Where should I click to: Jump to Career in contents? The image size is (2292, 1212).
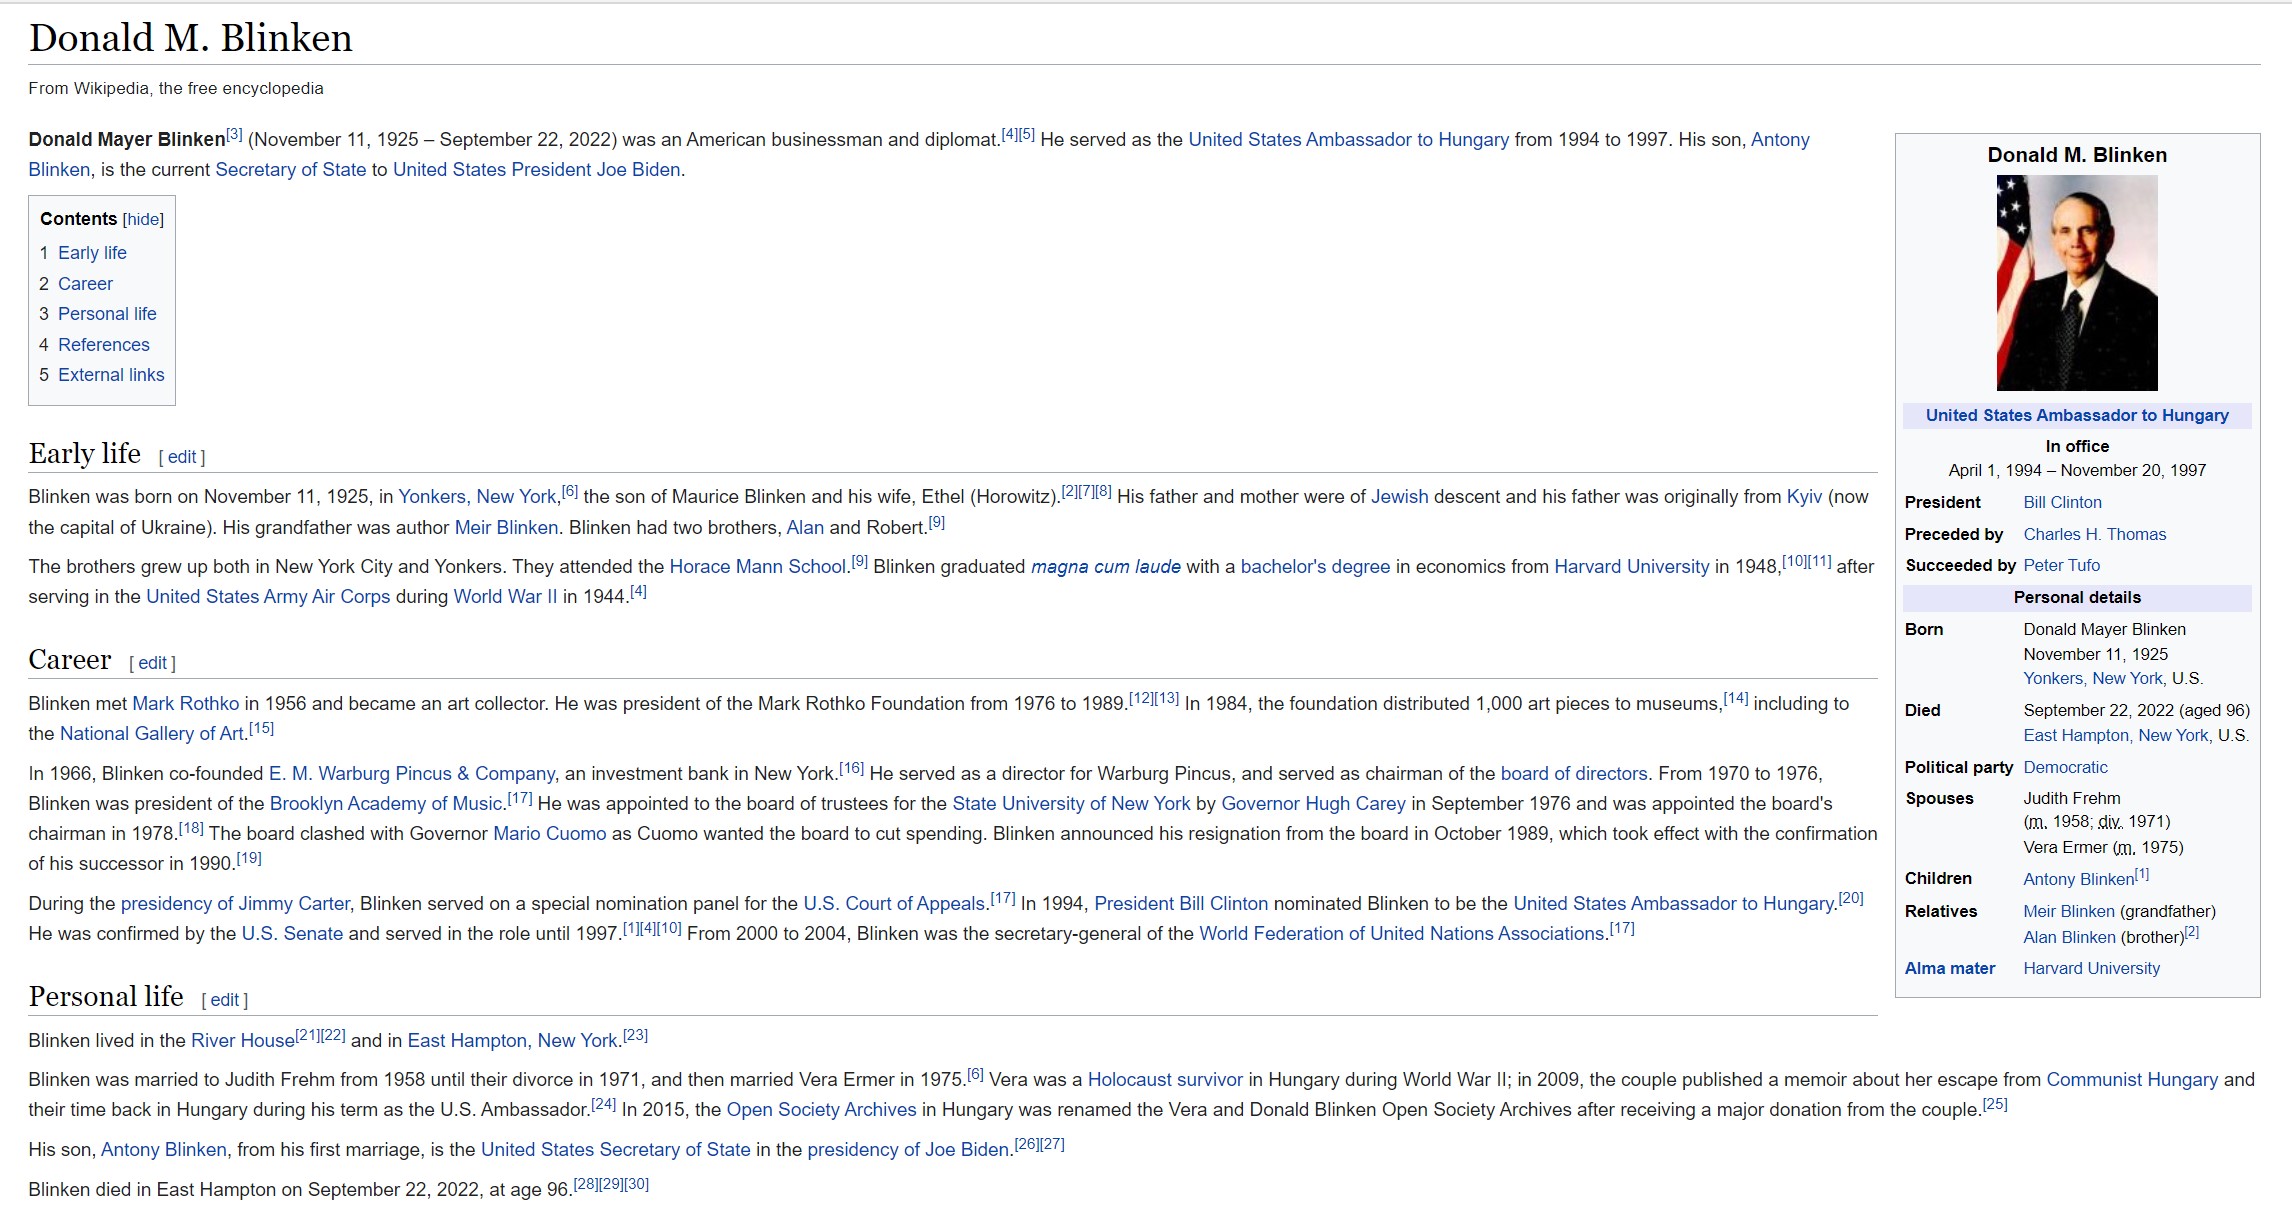point(85,284)
